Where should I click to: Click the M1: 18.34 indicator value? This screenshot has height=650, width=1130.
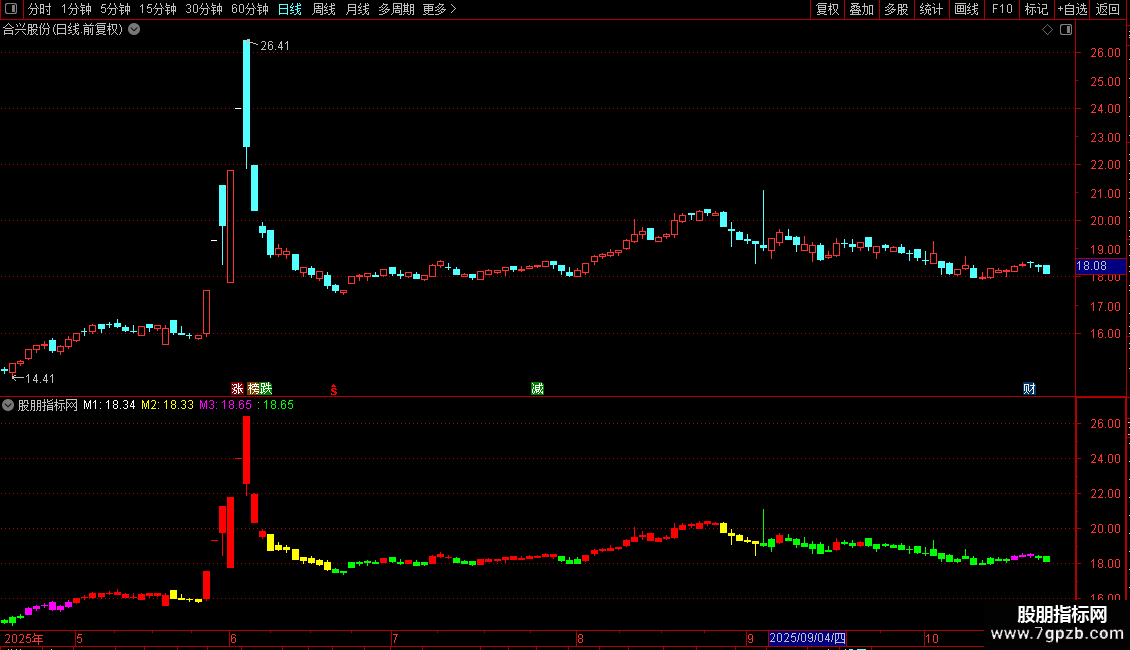(x=109, y=405)
